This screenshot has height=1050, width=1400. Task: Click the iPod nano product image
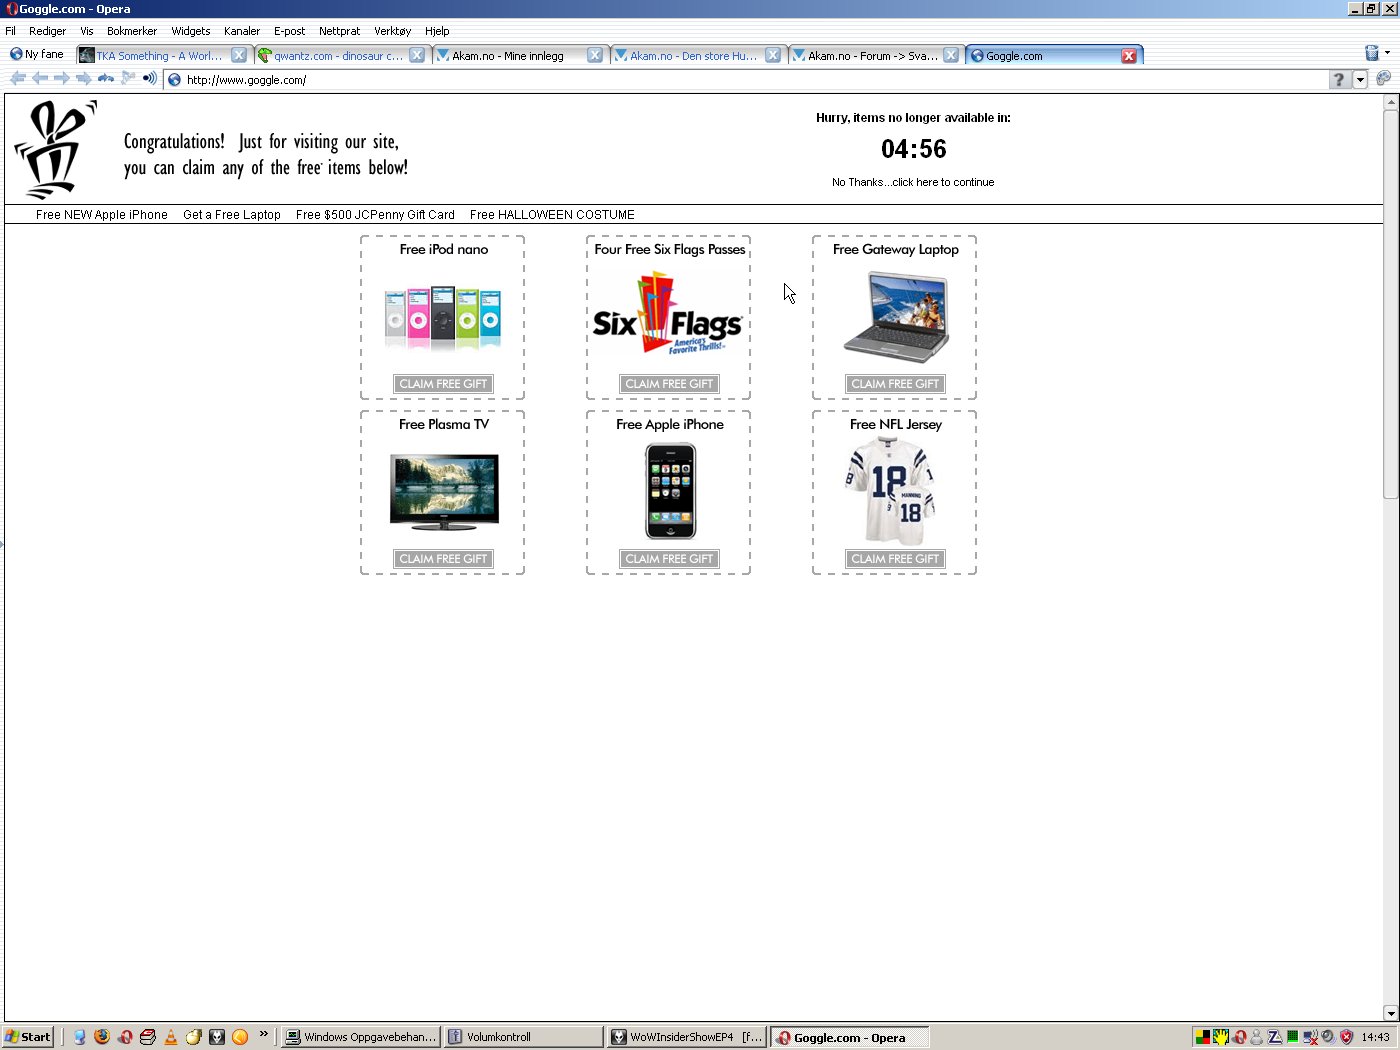pos(443,319)
